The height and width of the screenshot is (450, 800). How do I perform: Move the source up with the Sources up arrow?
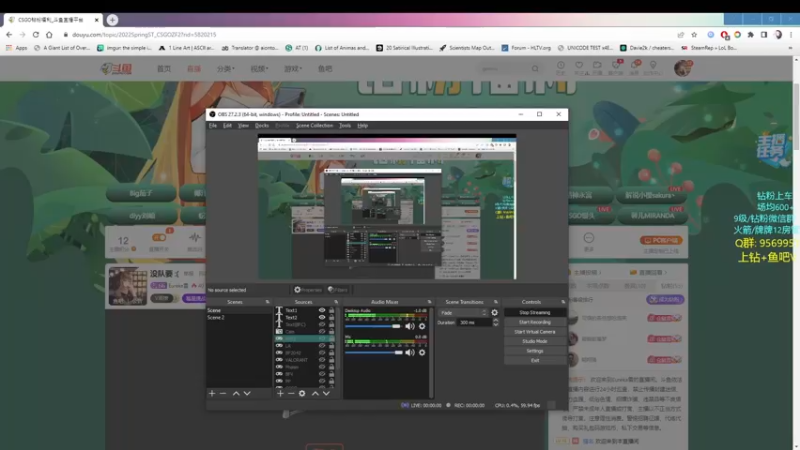click(x=315, y=393)
